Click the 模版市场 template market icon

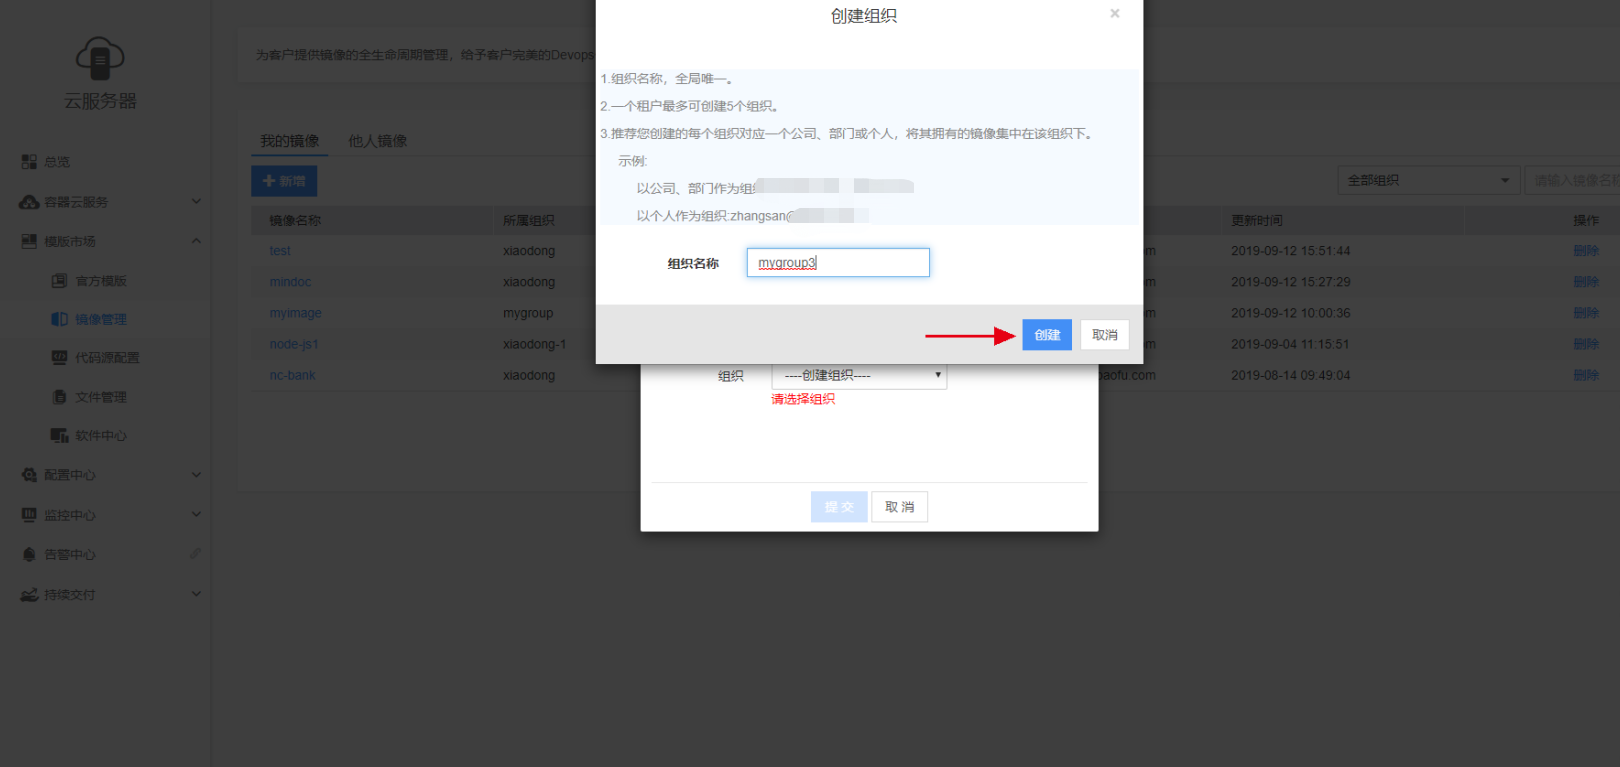tap(29, 241)
